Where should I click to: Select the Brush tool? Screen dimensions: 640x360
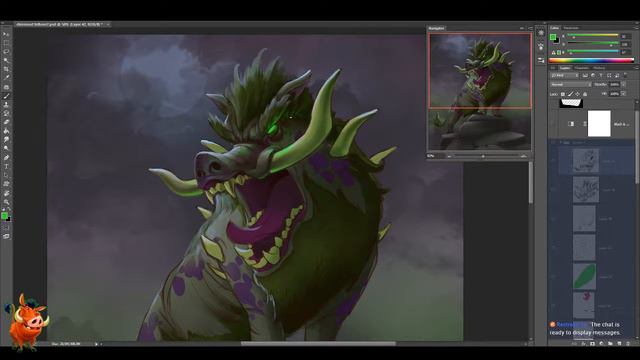click(x=6, y=96)
